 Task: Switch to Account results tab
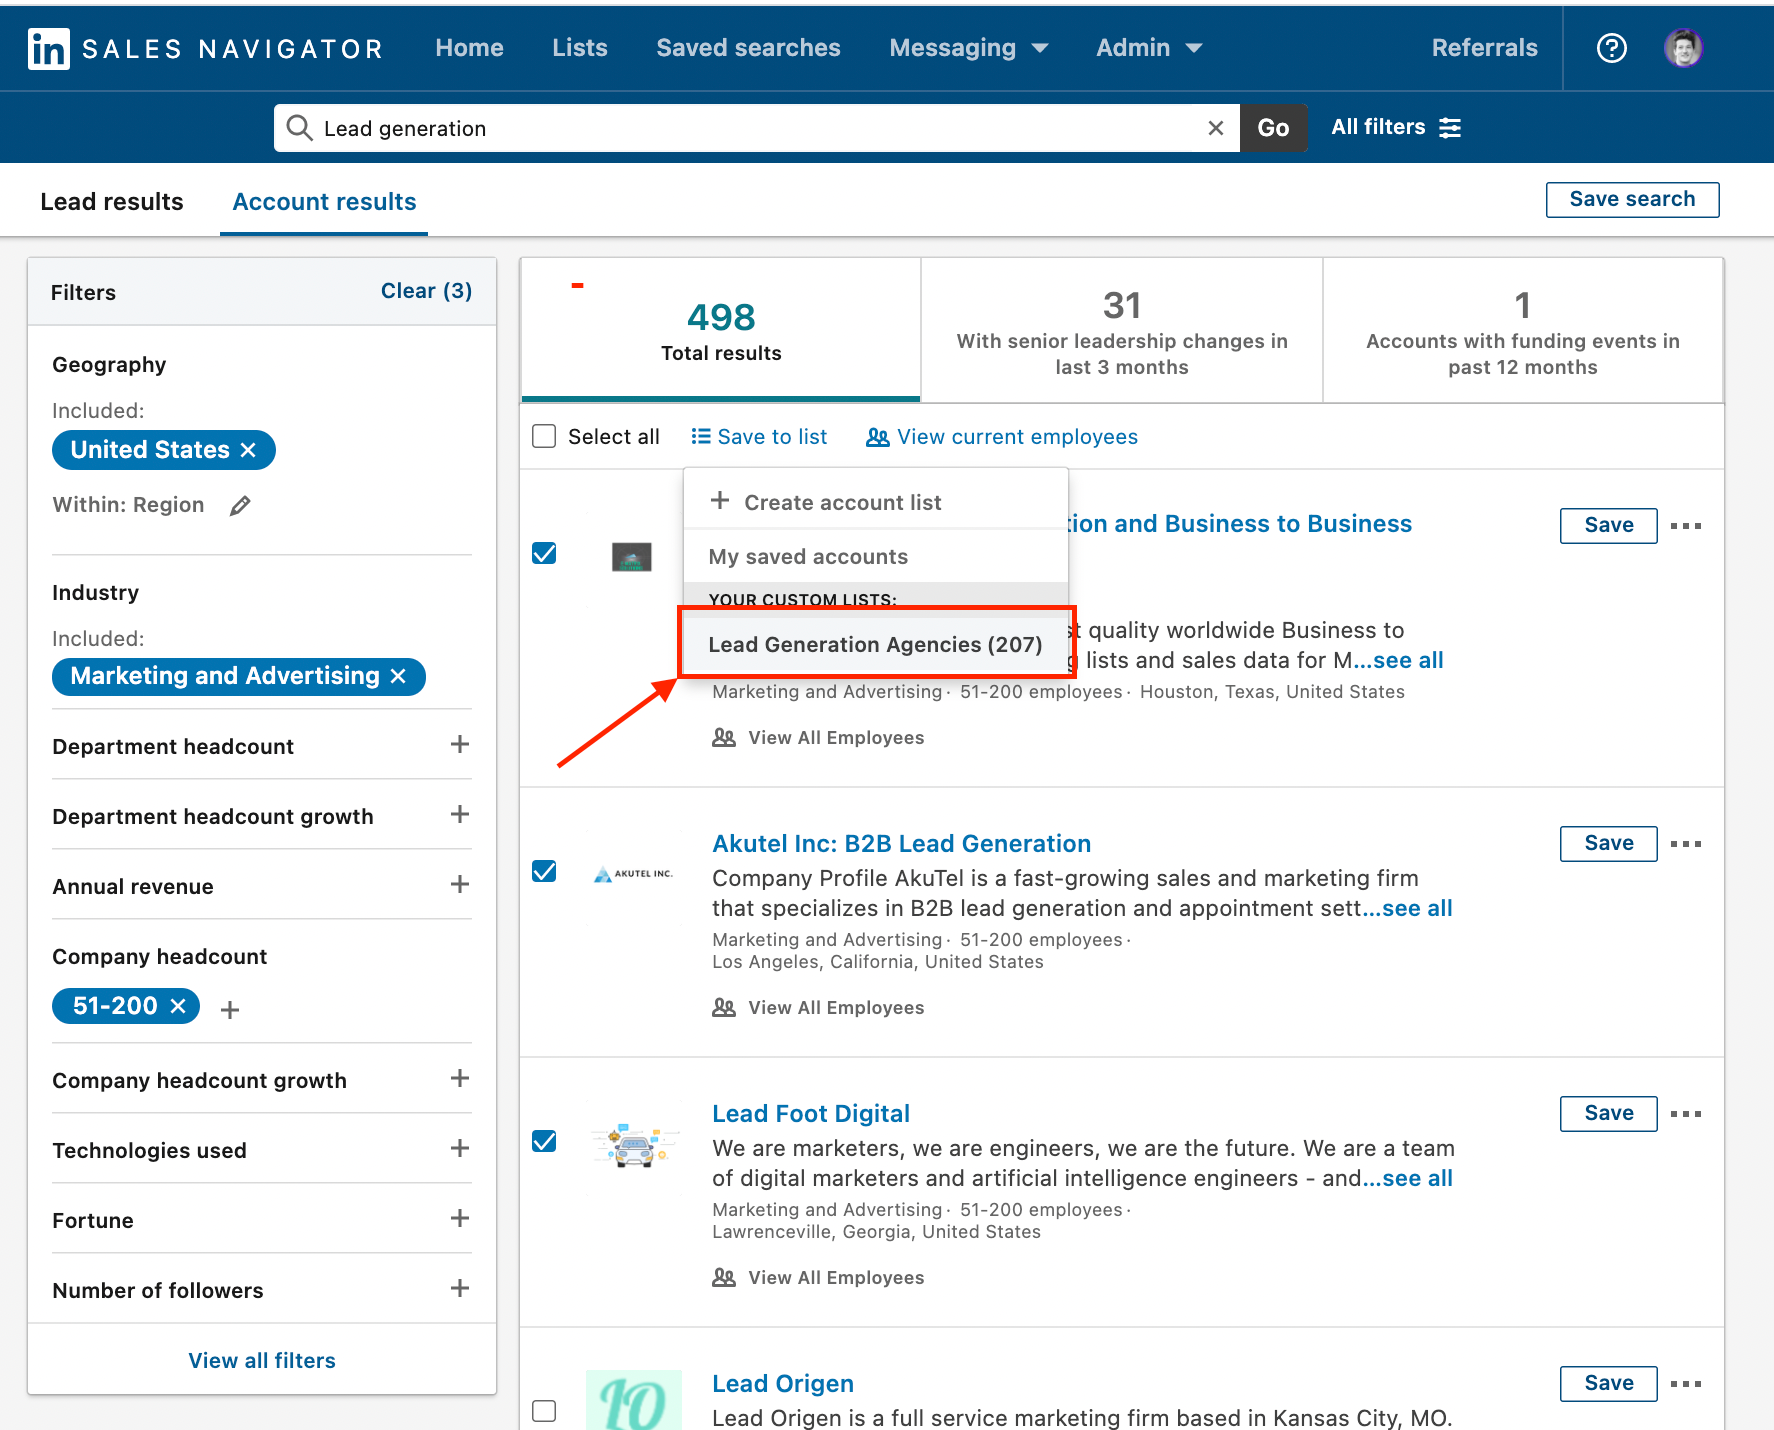point(324,202)
